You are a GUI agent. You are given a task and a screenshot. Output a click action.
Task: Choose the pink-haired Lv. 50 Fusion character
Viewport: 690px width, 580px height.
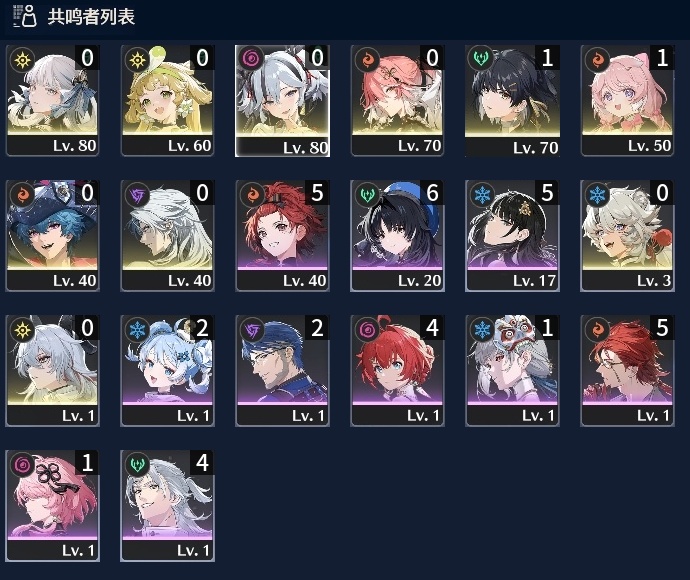[x=627, y=100]
